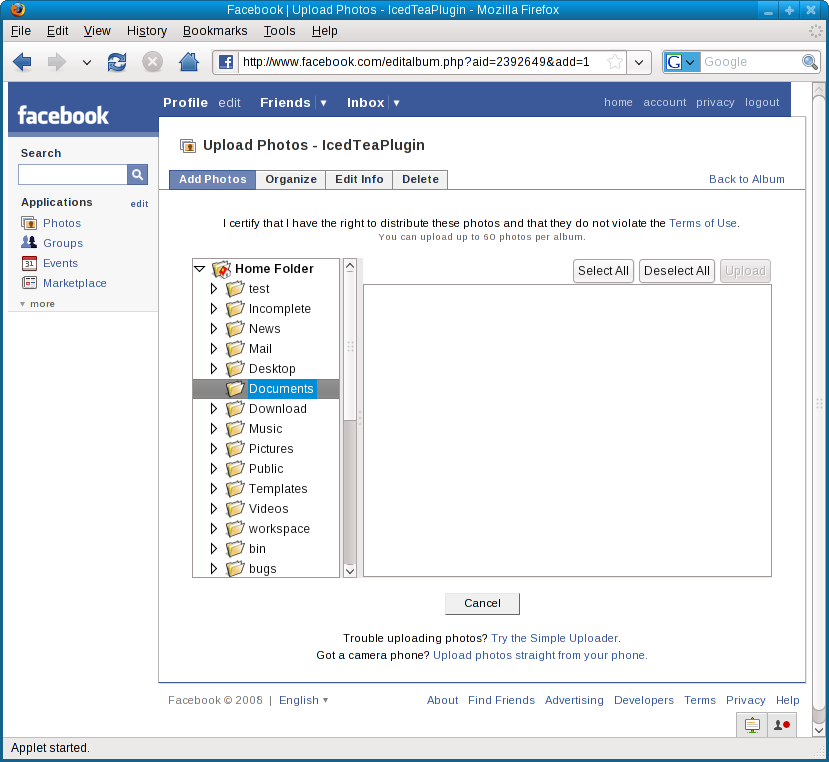Click Try the Simple Uploader link
Image resolution: width=829 pixels, height=762 pixels.
pos(554,638)
